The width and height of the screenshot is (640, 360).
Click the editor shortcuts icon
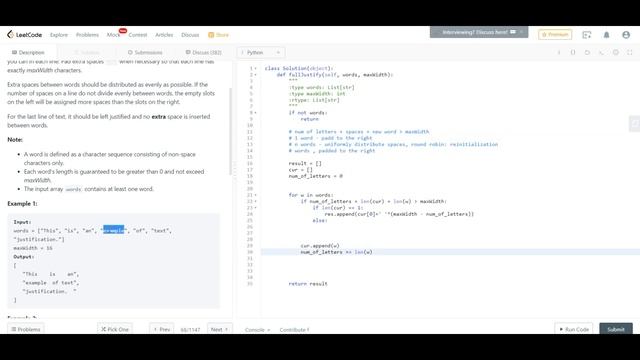click(x=602, y=53)
